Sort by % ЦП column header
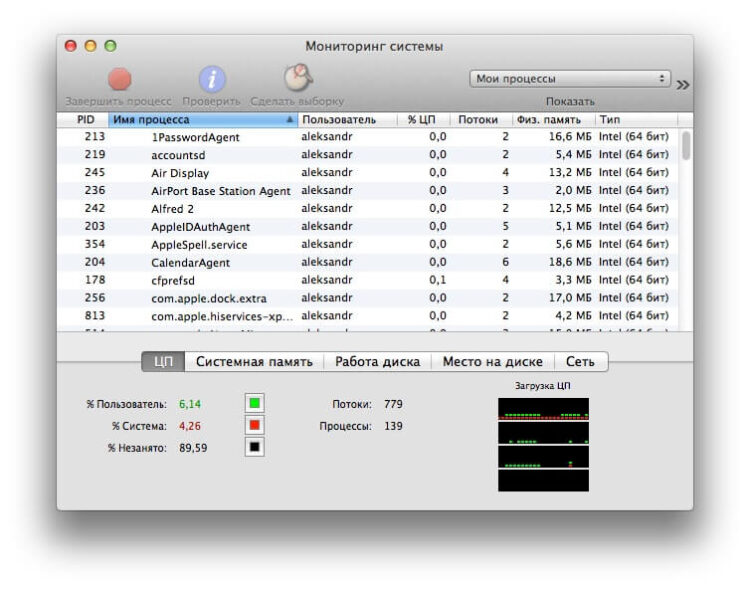 [421, 119]
